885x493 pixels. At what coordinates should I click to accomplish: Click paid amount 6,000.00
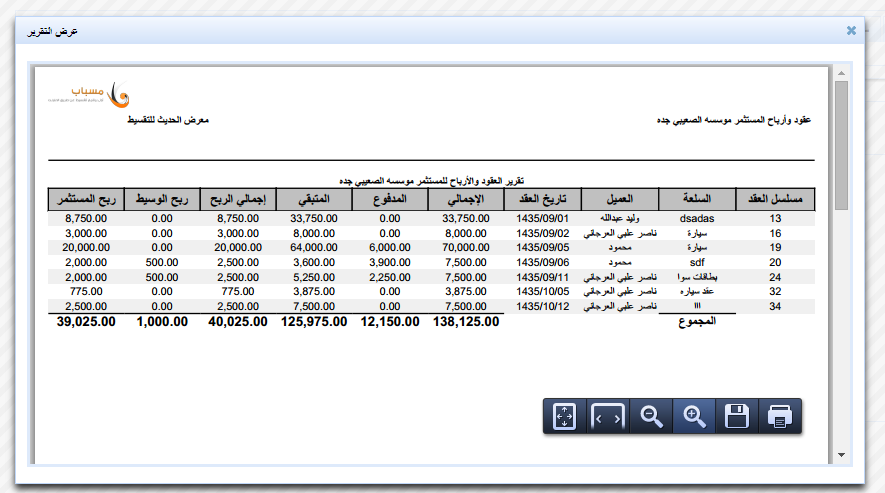pyautogui.click(x=389, y=247)
